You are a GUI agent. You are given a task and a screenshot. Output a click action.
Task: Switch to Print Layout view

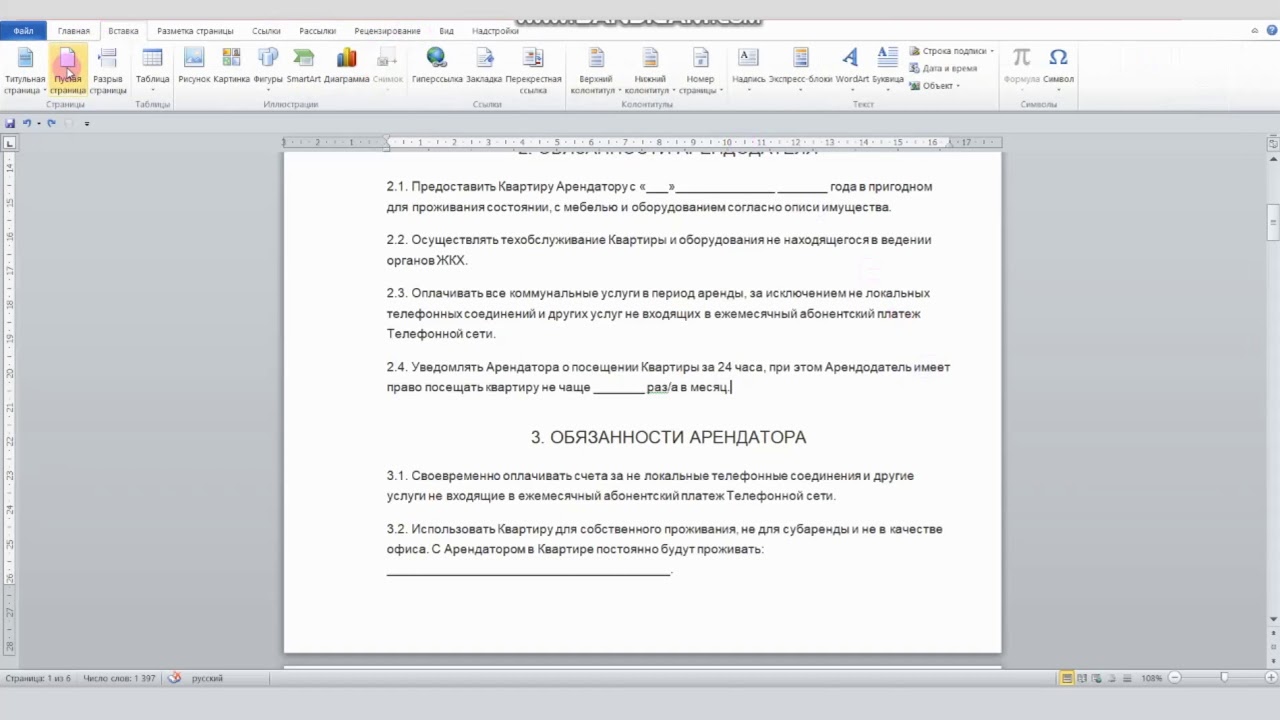coord(1067,678)
